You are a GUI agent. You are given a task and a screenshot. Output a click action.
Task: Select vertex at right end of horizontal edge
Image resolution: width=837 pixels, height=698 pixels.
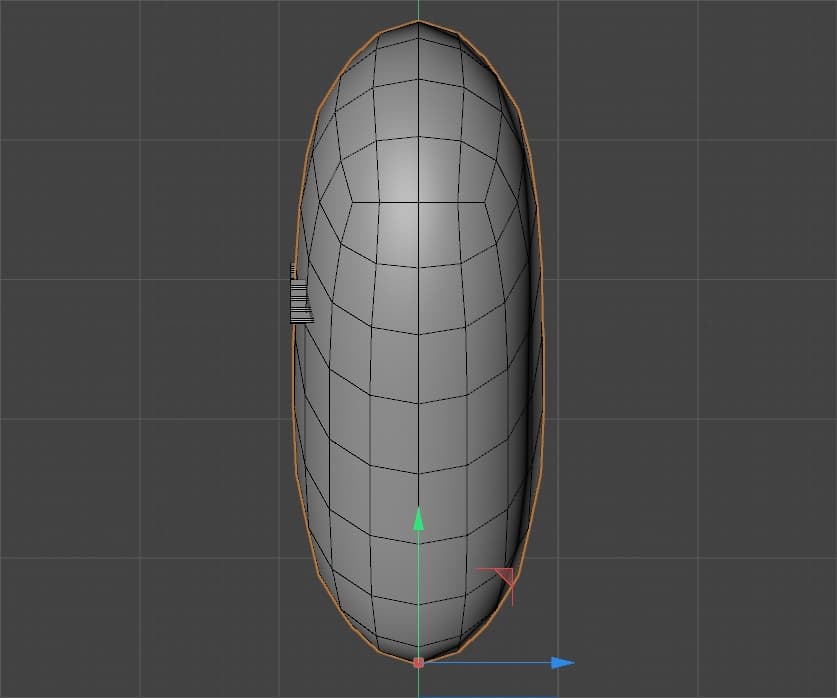487,202
